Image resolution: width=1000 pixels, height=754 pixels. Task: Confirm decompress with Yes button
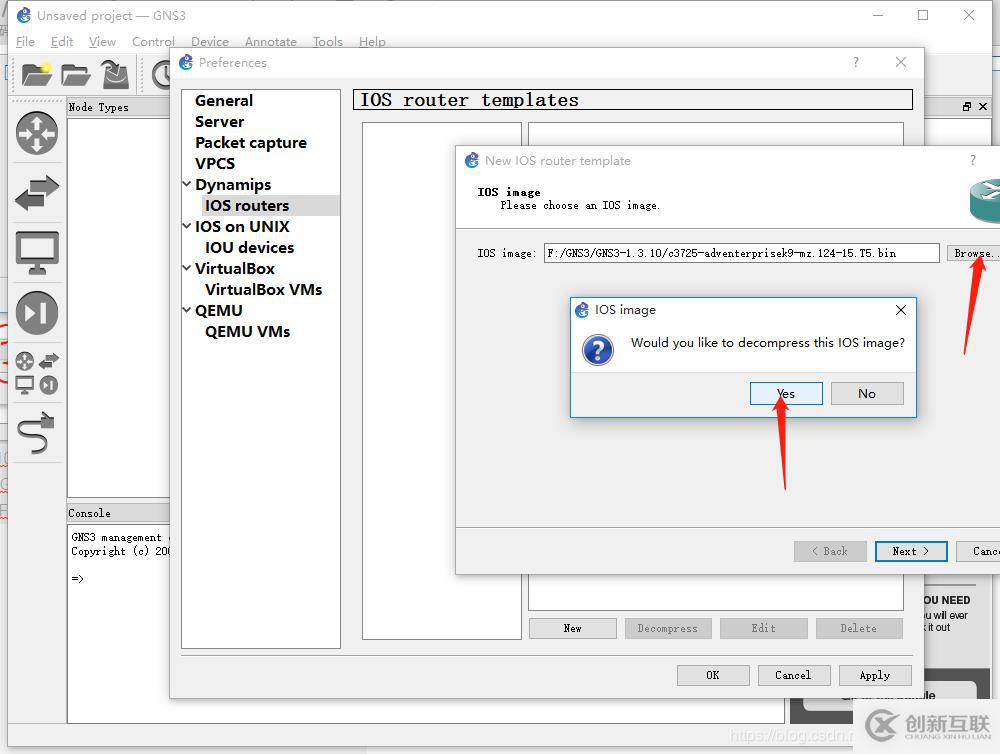[786, 394]
